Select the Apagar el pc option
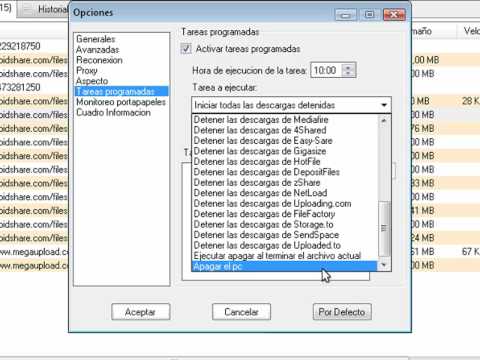Image resolution: width=480 pixels, height=360 pixels. pyautogui.click(x=285, y=266)
